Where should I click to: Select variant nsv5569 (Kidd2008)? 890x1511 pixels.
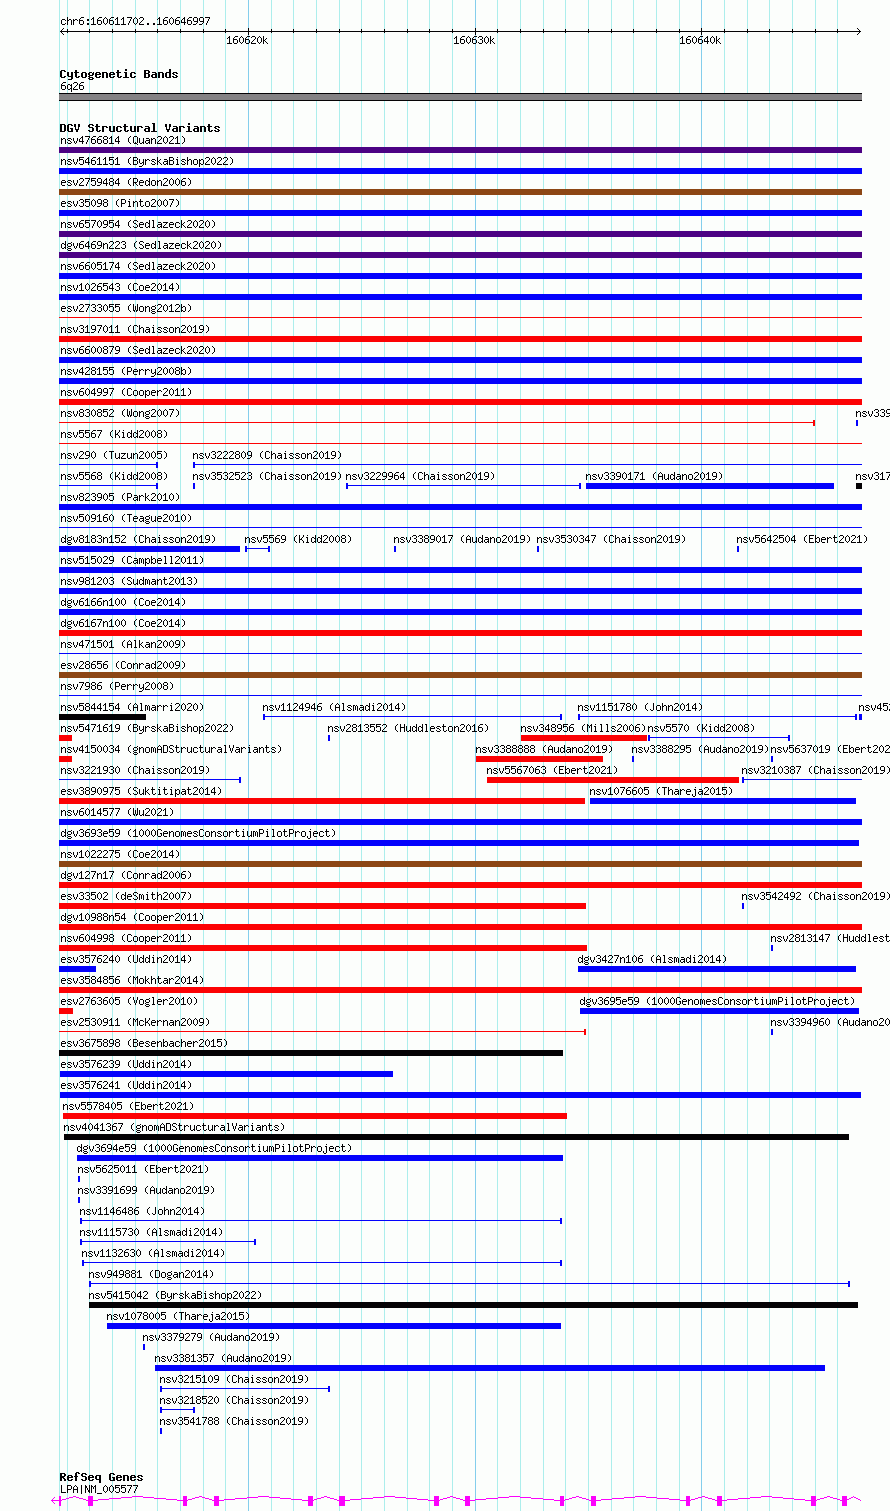[x=298, y=539]
